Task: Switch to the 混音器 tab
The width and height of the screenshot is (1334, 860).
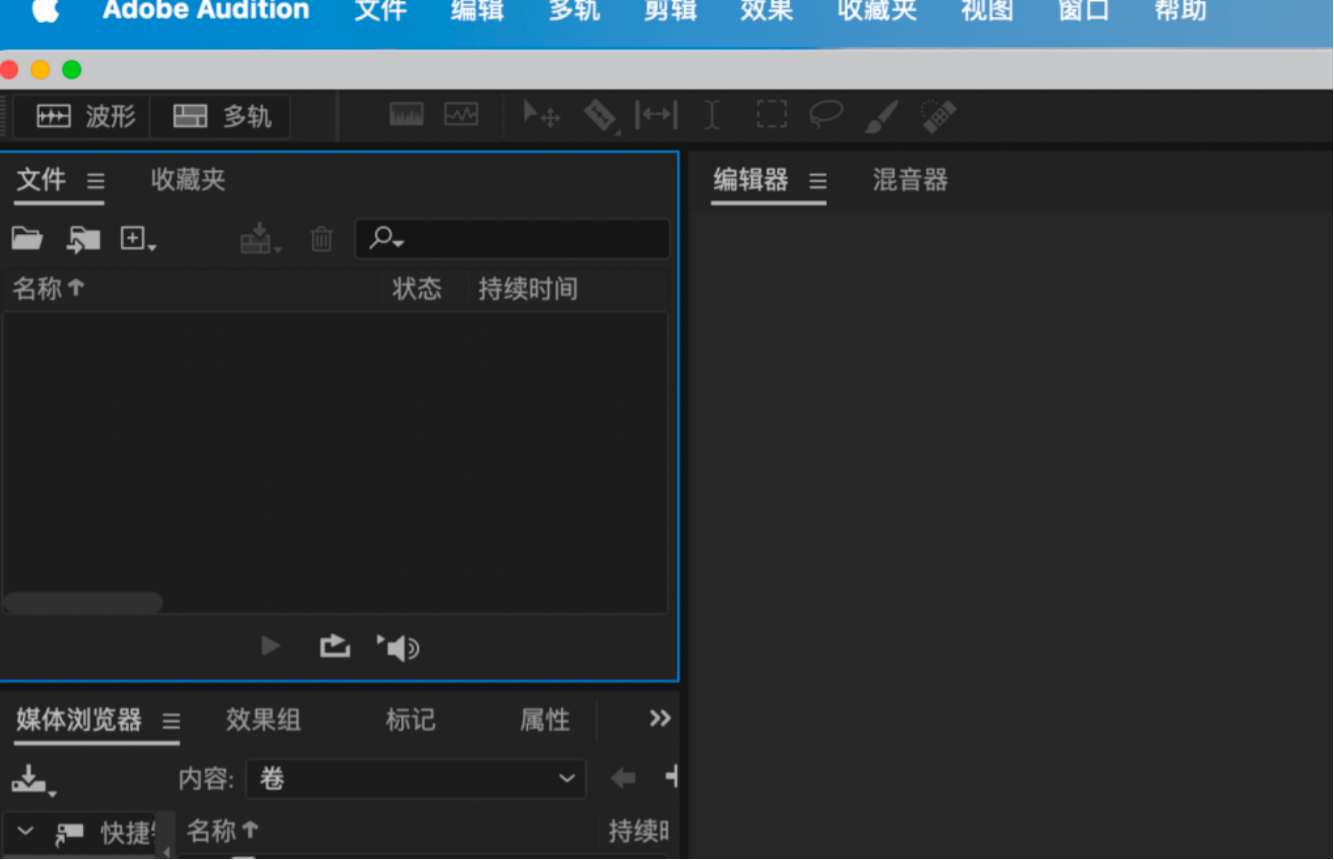Action: point(910,180)
